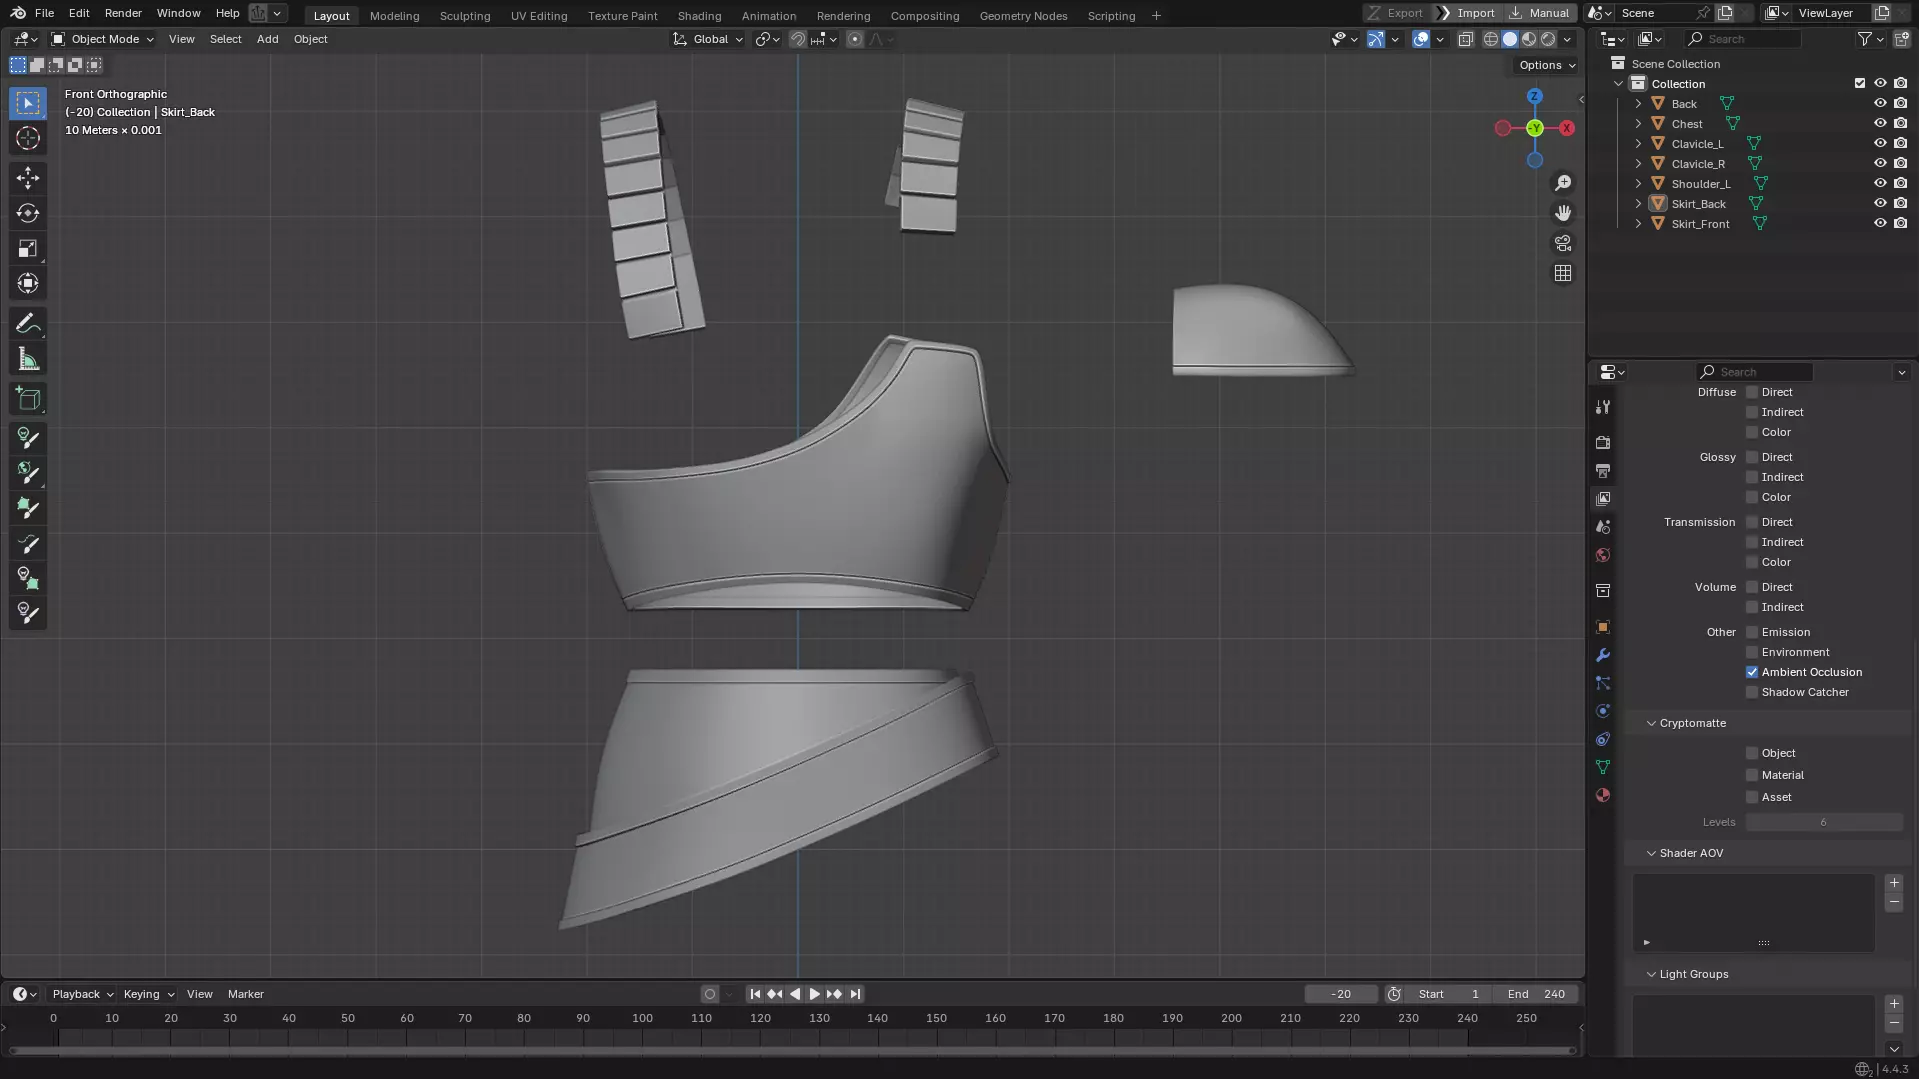
Task: Open the Material properties tab
Action: click(1603, 795)
